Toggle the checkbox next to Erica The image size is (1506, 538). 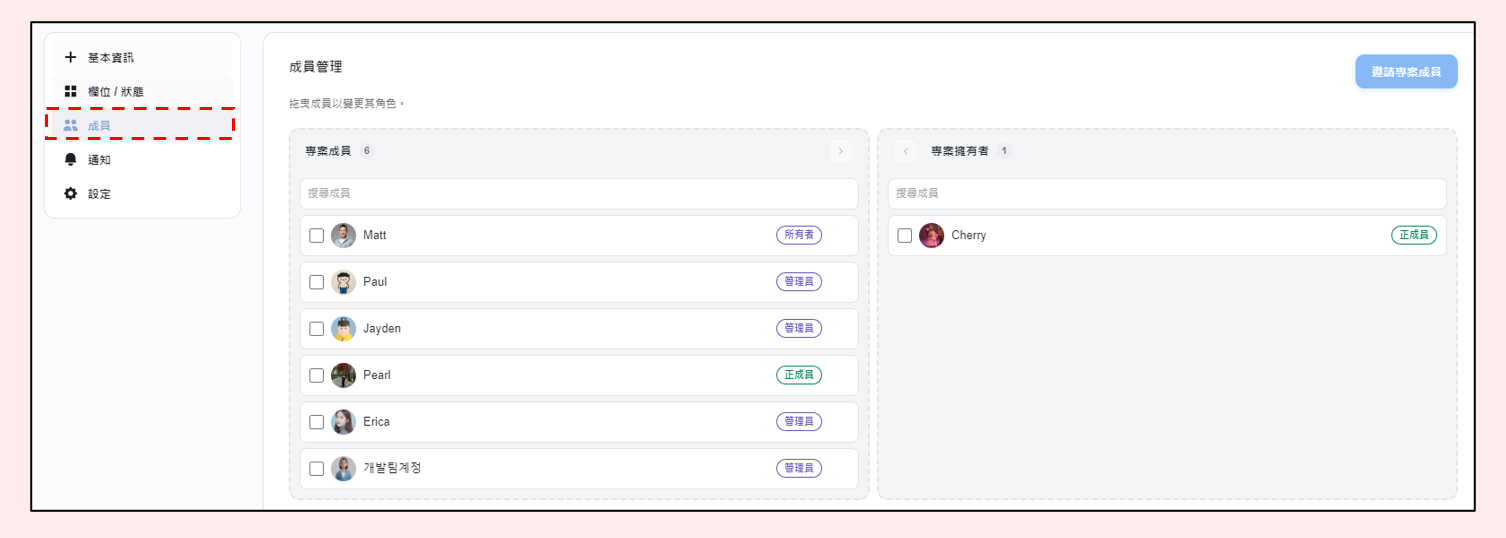pyautogui.click(x=316, y=422)
